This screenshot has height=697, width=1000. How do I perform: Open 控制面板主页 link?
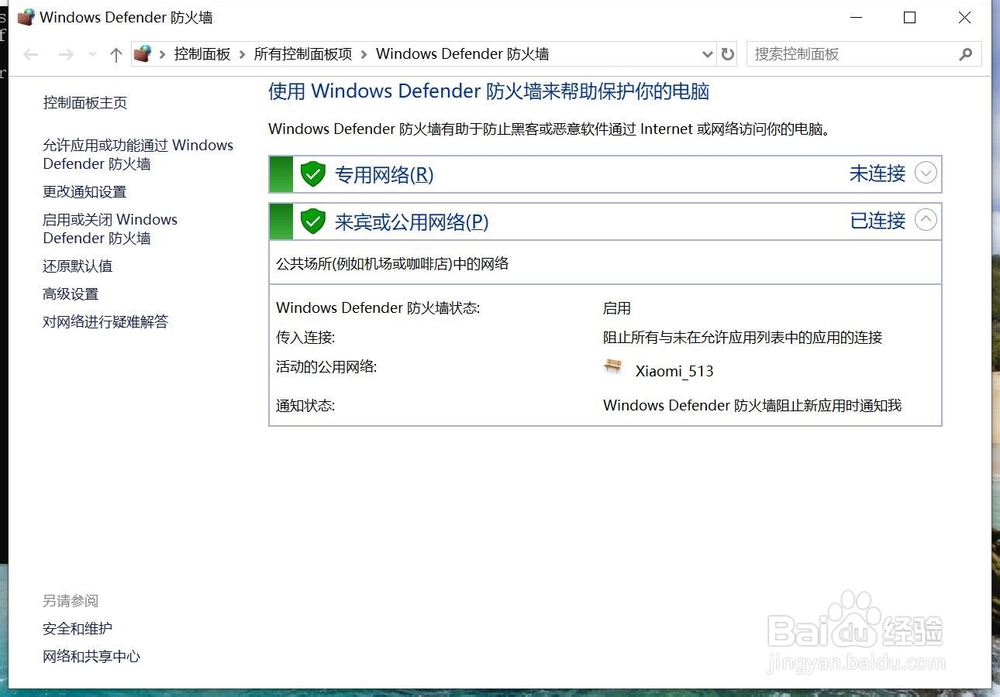point(85,103)
